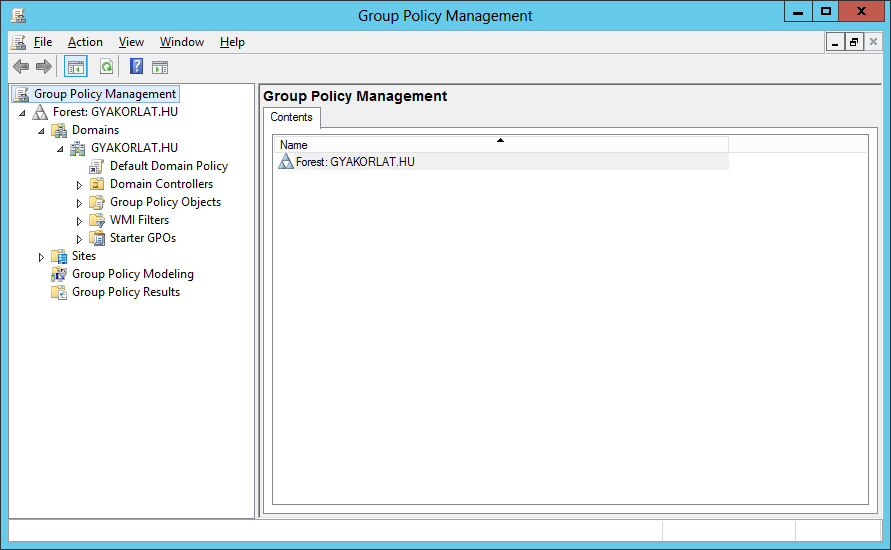Sort list by Name column header
Viewport: 891px width, 550px height.
tap(501, 144)
